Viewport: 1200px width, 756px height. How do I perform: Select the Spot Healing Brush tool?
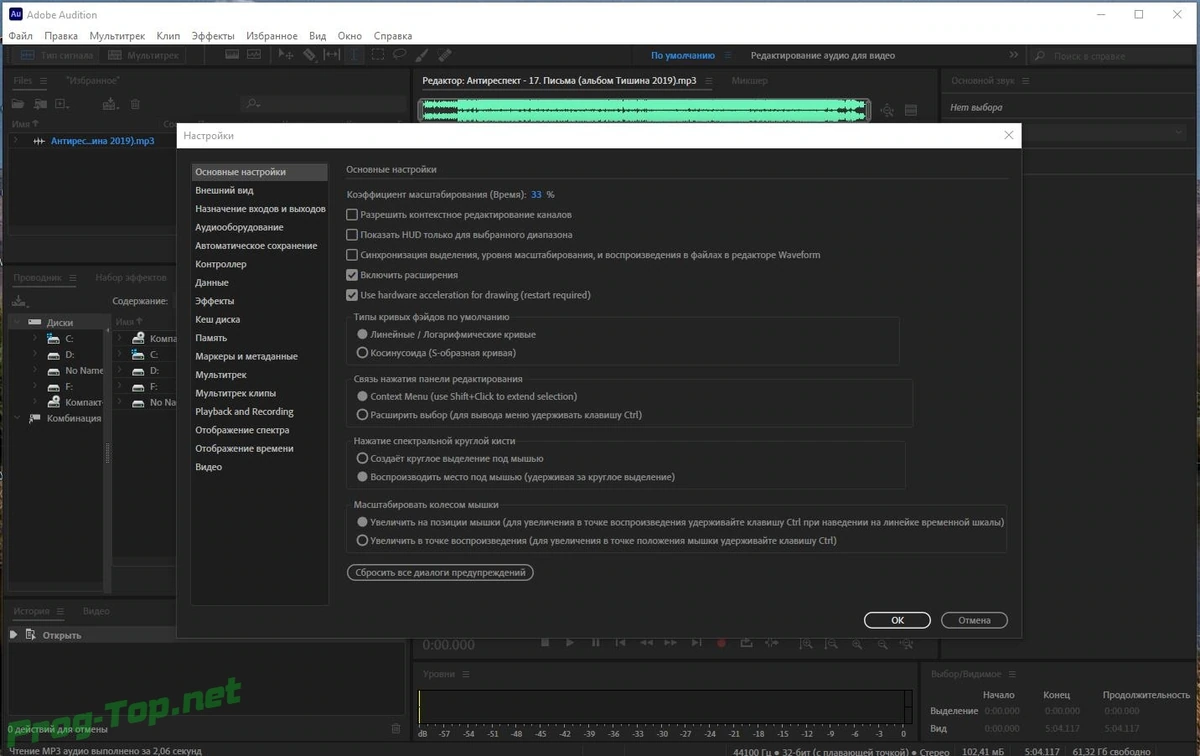coord(444,55)
